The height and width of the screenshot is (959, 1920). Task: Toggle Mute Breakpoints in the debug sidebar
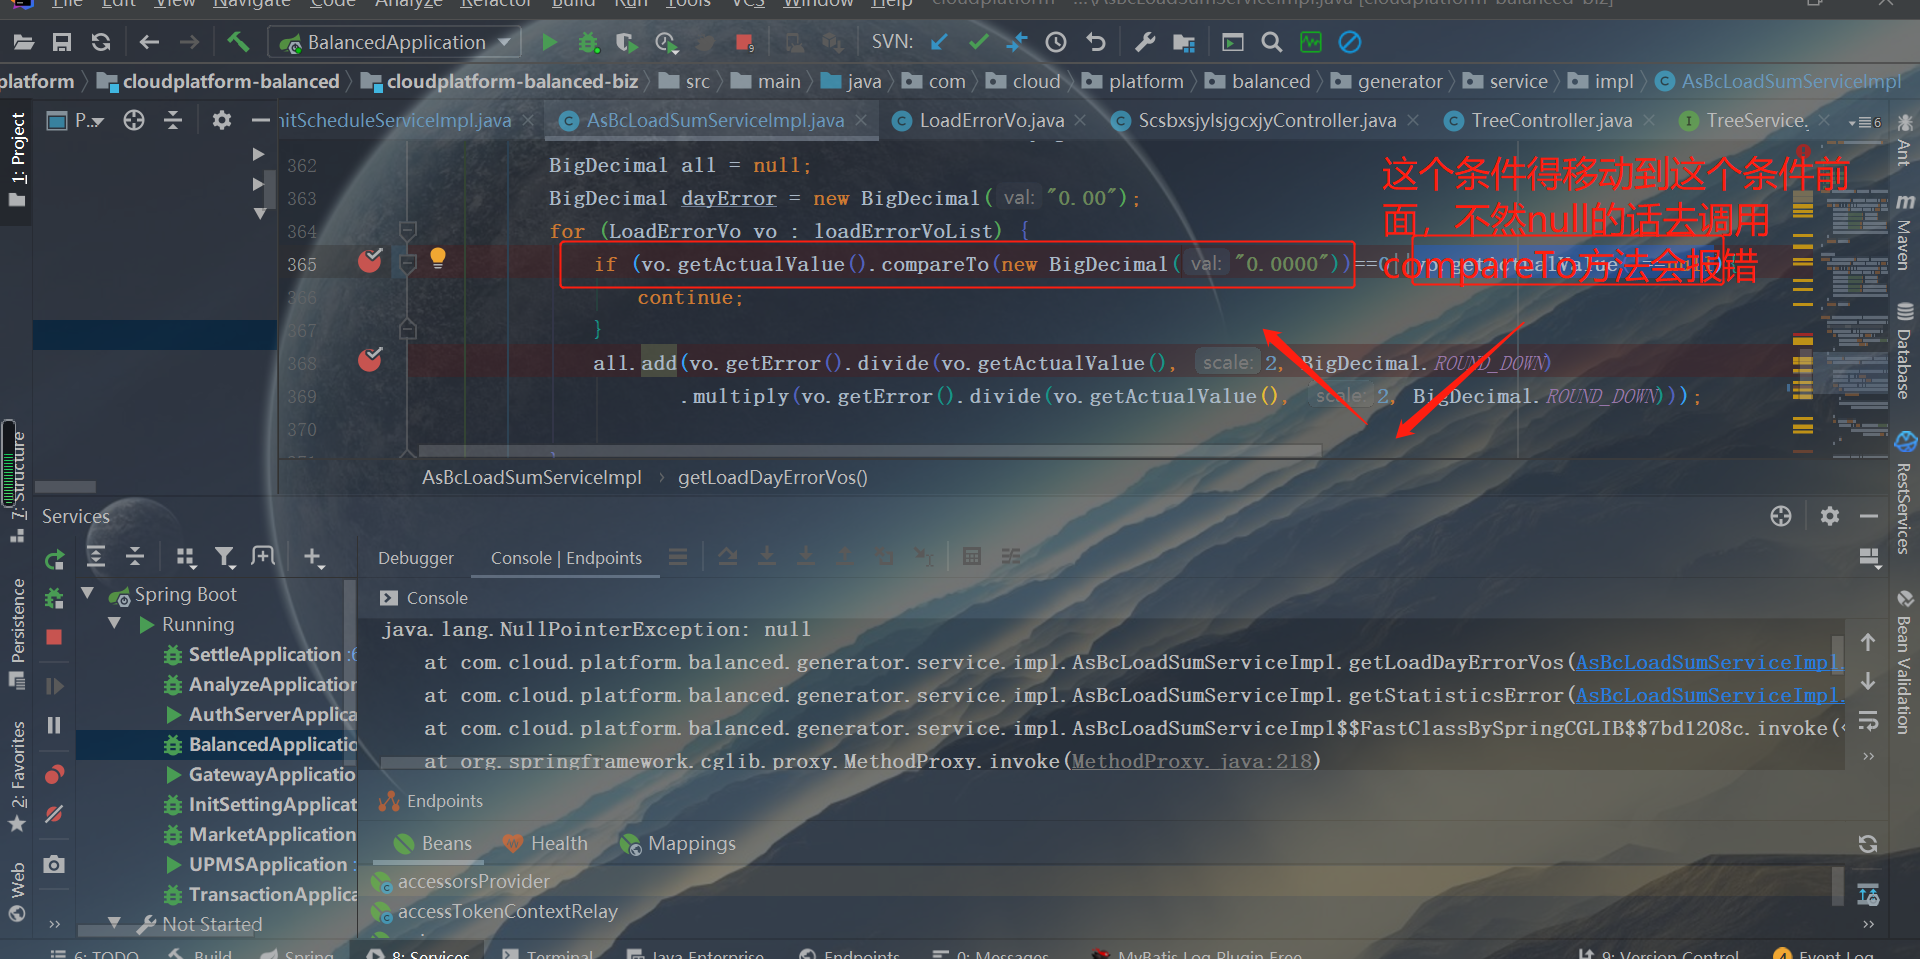coord(54,814)
